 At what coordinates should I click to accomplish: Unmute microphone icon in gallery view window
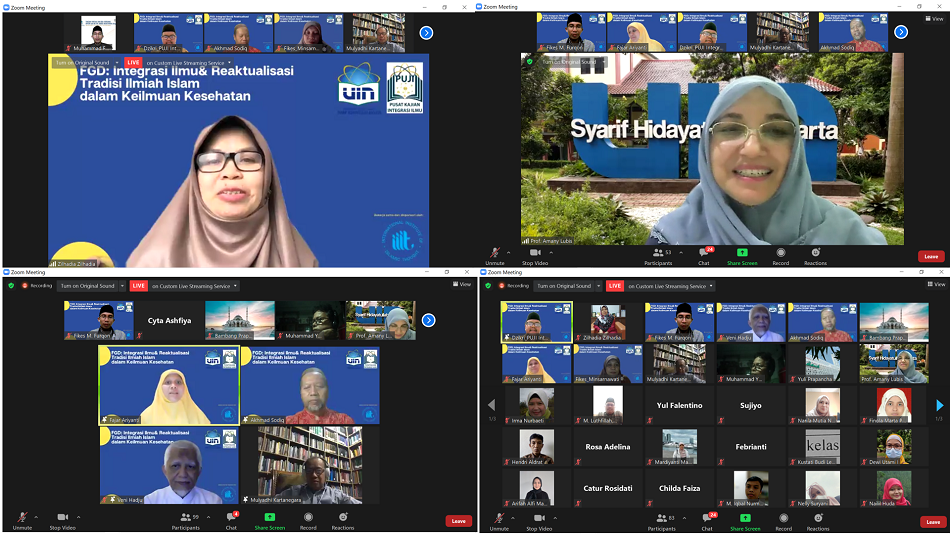pyautogui.click(x=499, y=518)
